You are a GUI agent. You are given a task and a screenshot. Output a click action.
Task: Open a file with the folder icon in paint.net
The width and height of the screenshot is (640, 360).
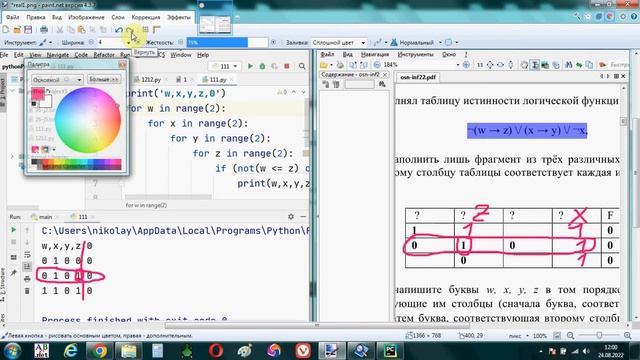point(17,29)
